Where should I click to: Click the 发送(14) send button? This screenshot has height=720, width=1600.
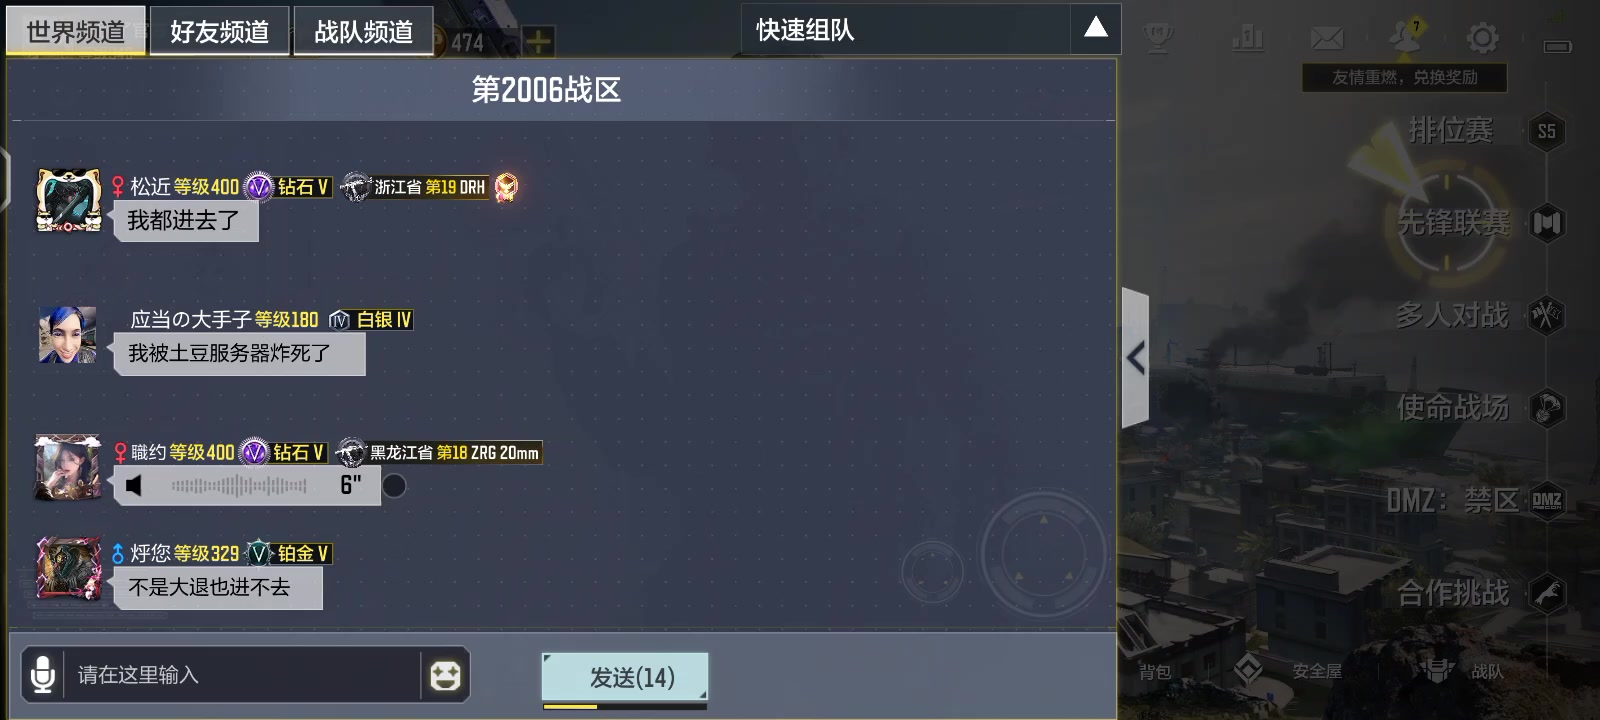[x=625, y=677]
